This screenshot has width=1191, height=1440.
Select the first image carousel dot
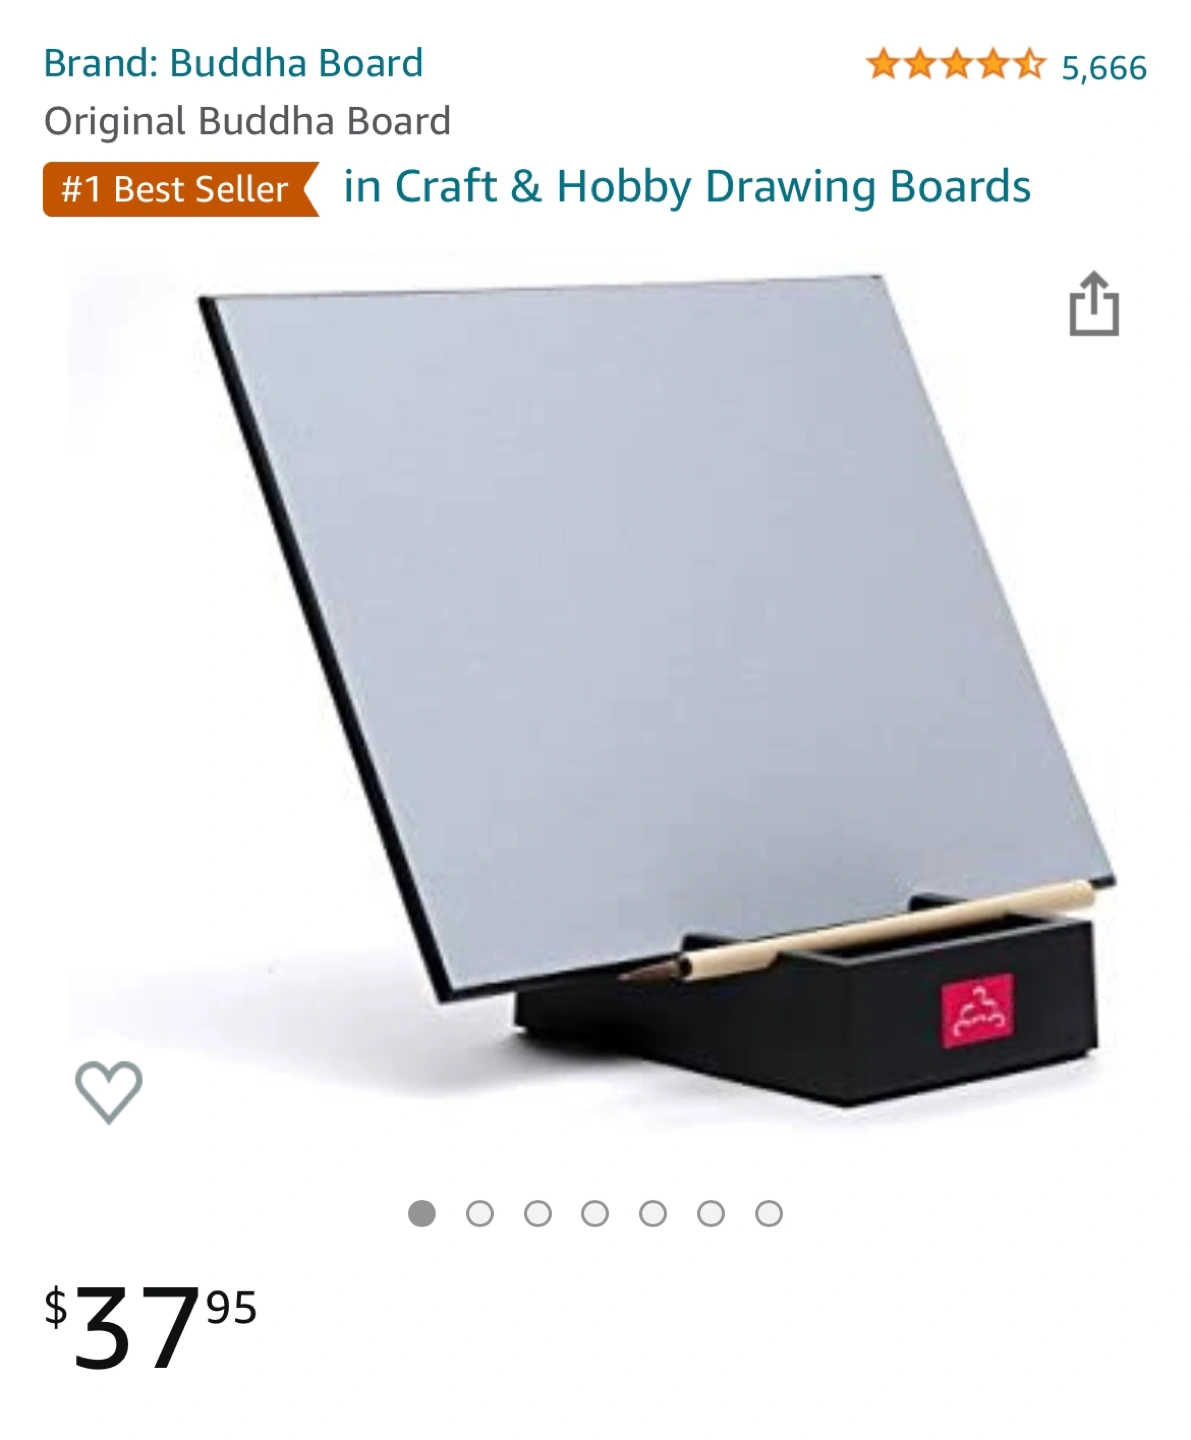[x=422, y=1213]
